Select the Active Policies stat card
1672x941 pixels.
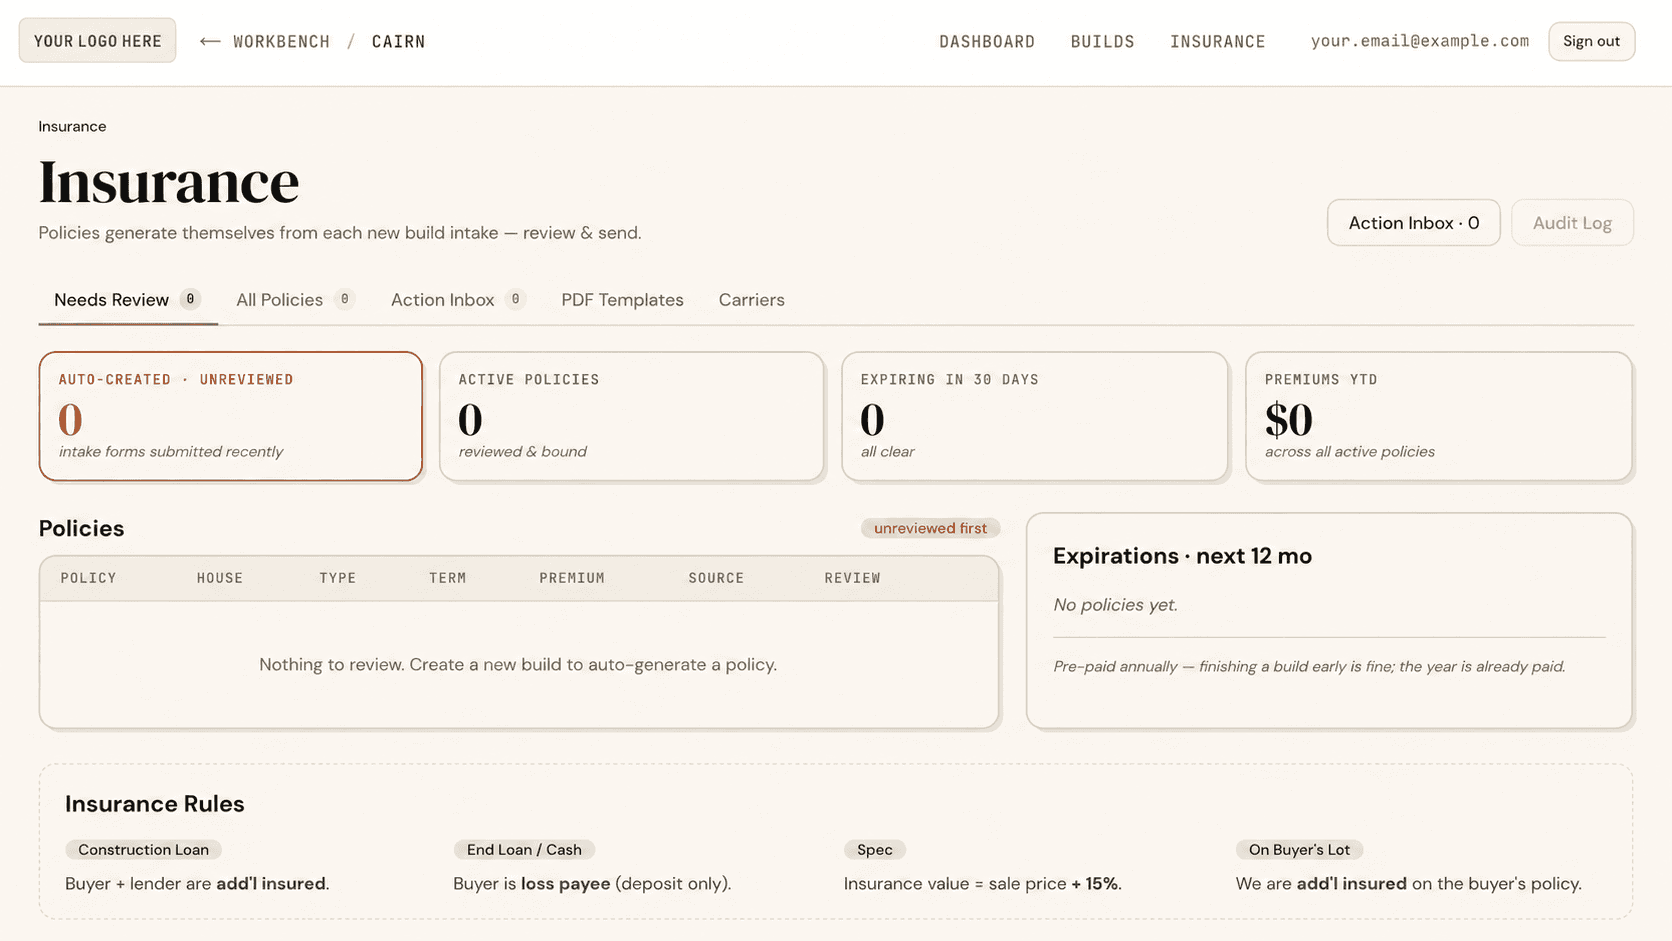632,416
